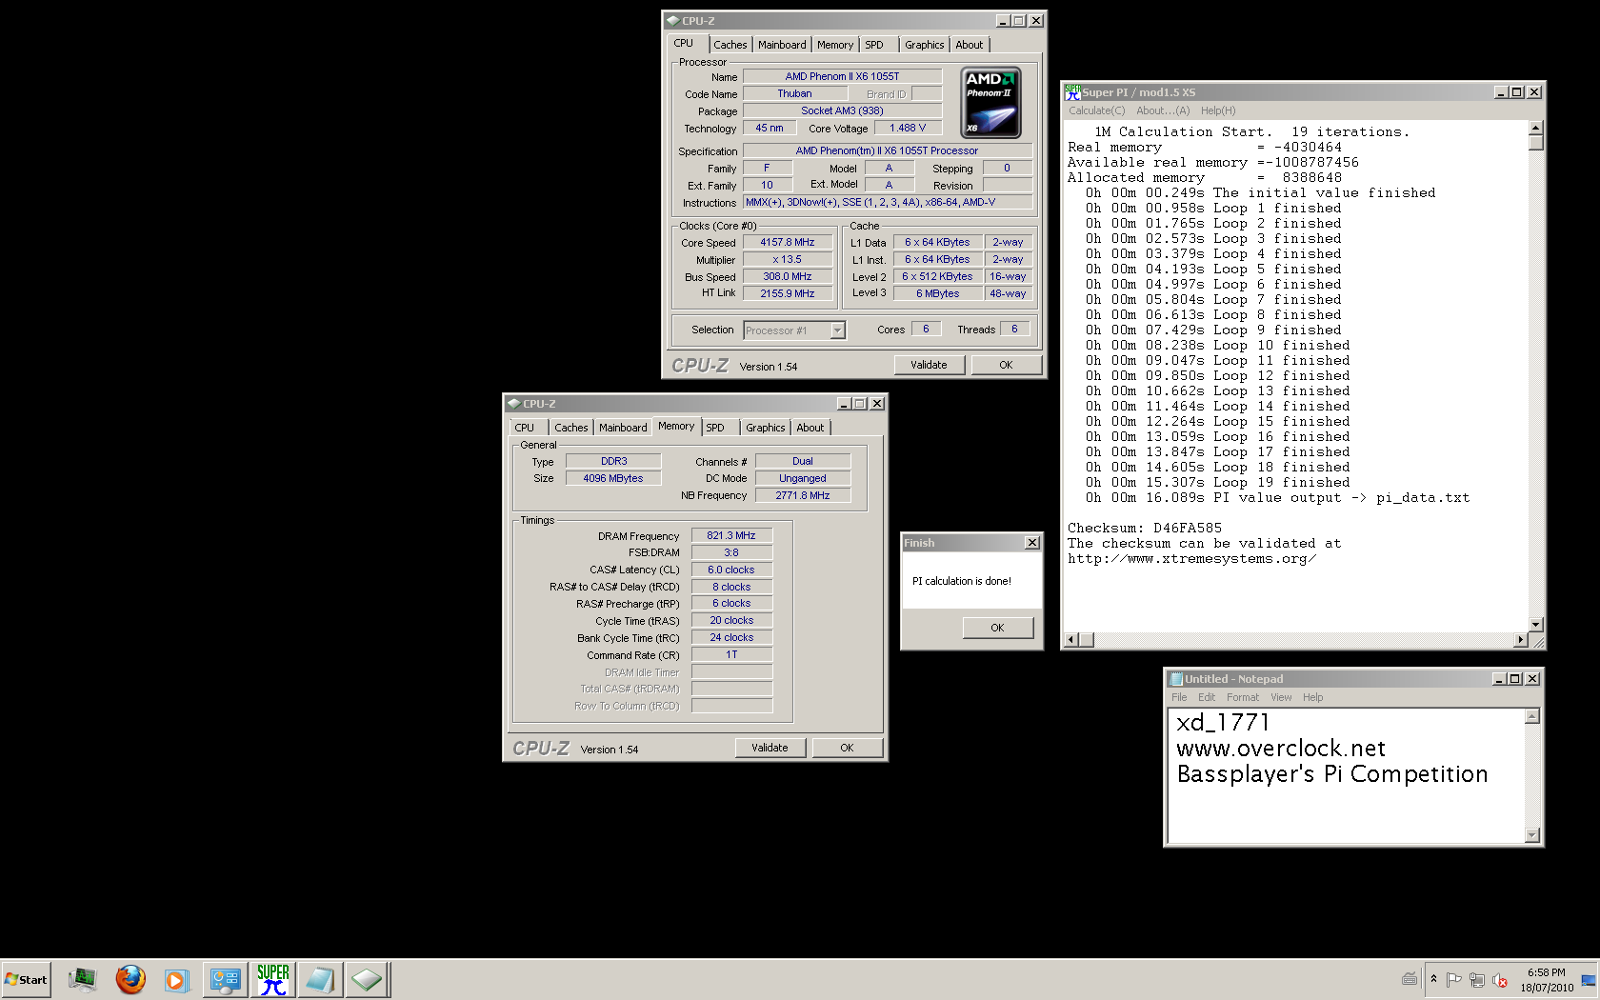Click Validate in lower CPU-Z Memory window
The width and height of the screenshot is (1600, 1000).
[x=770, y=748]
